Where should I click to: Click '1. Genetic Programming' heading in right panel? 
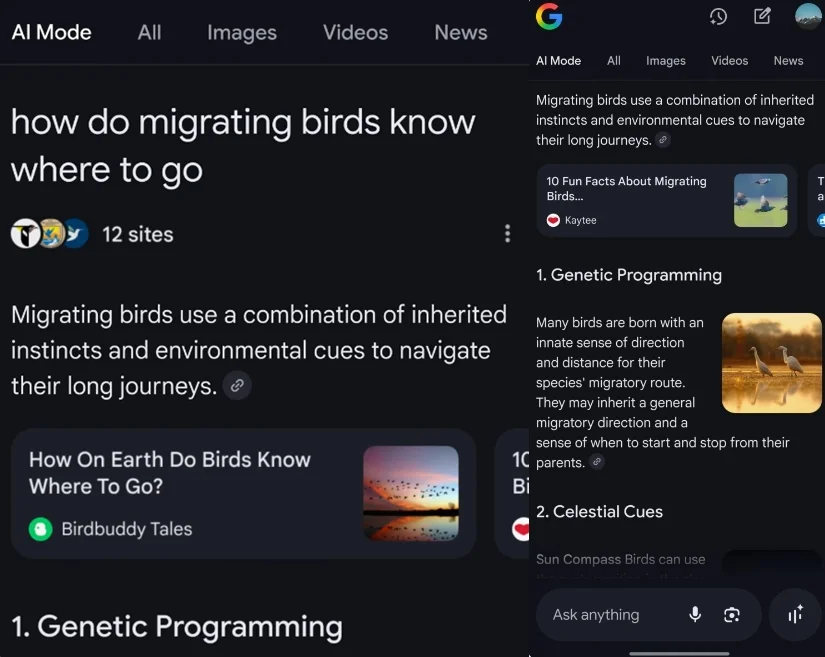click(x=629, y=275)
